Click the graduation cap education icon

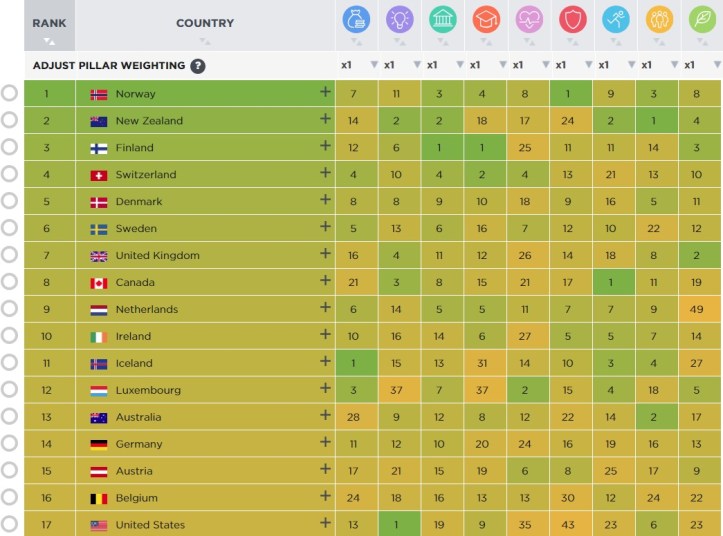486,20
